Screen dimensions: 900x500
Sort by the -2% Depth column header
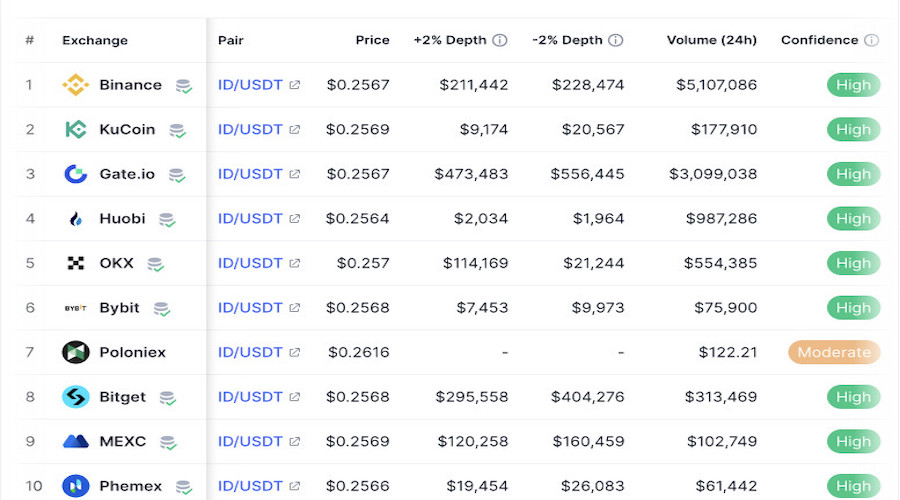pos(567,40)
